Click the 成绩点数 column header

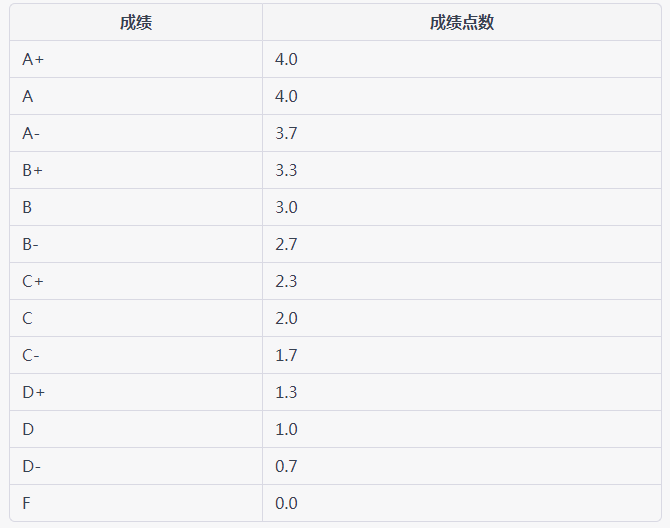(x=462, y=22)
